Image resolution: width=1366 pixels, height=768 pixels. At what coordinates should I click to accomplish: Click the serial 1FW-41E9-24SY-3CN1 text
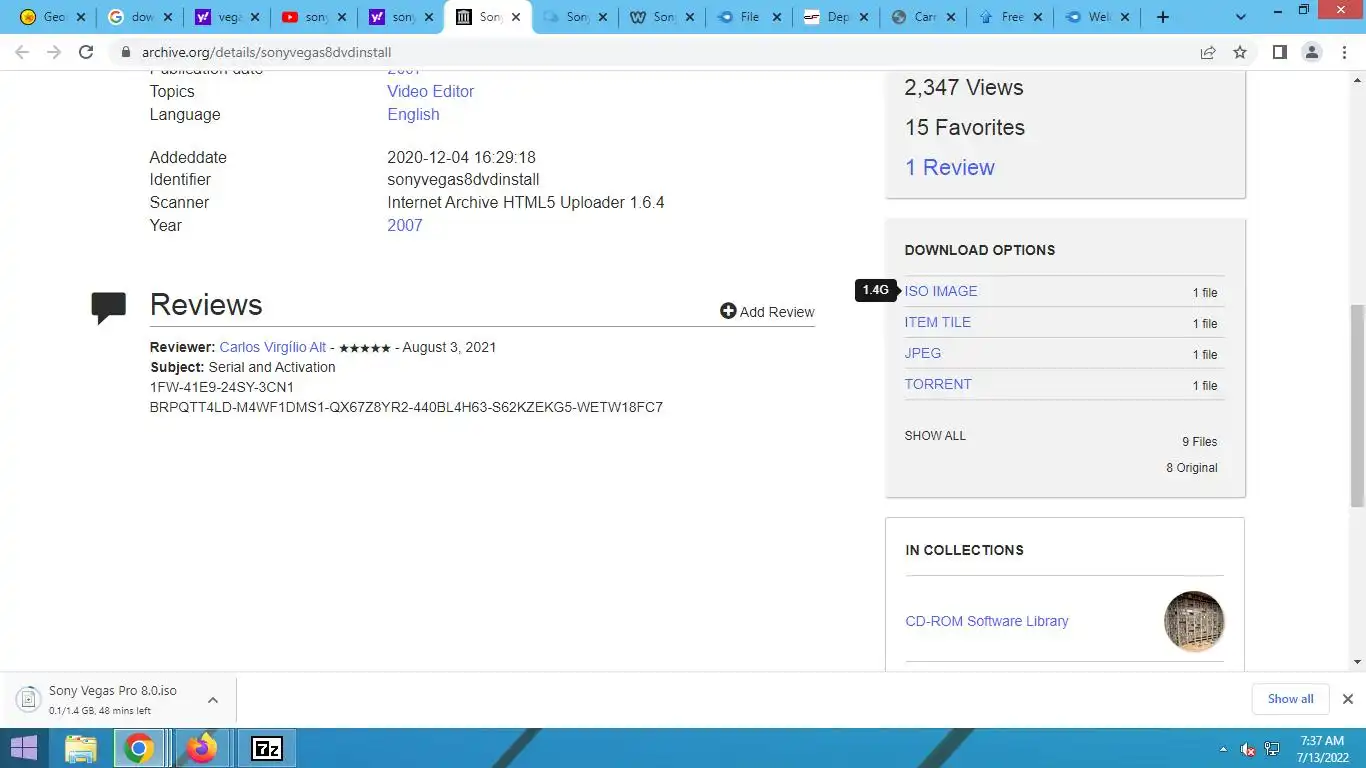pos(221,387)
